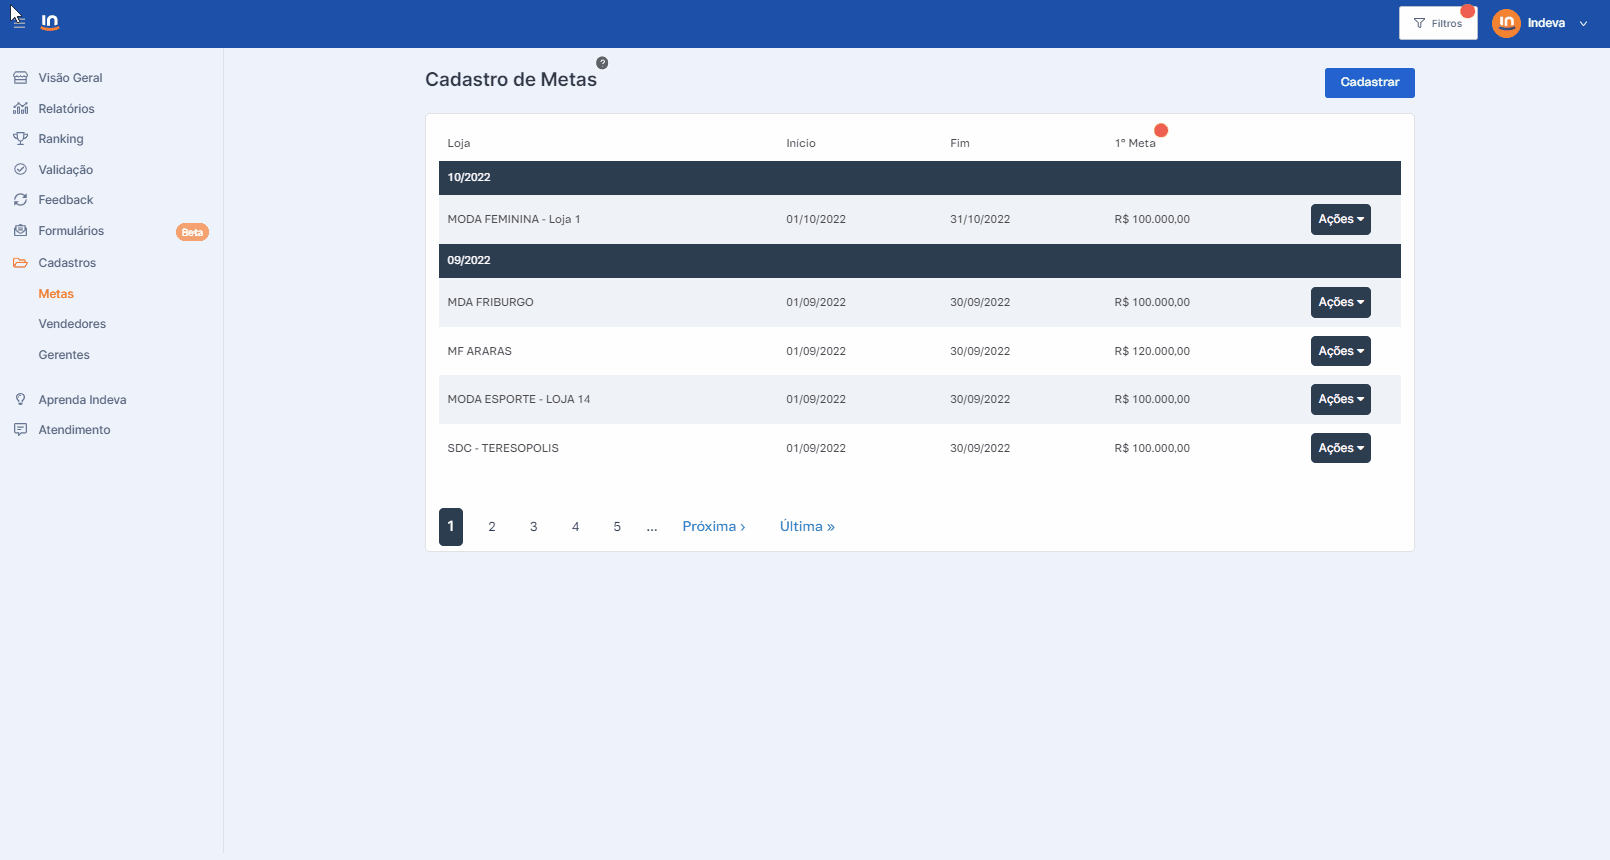This screenshot has width=1610, height=860.
Task: Open the help question mark icon
Action: pyautogui.click(x=602, y=63)
